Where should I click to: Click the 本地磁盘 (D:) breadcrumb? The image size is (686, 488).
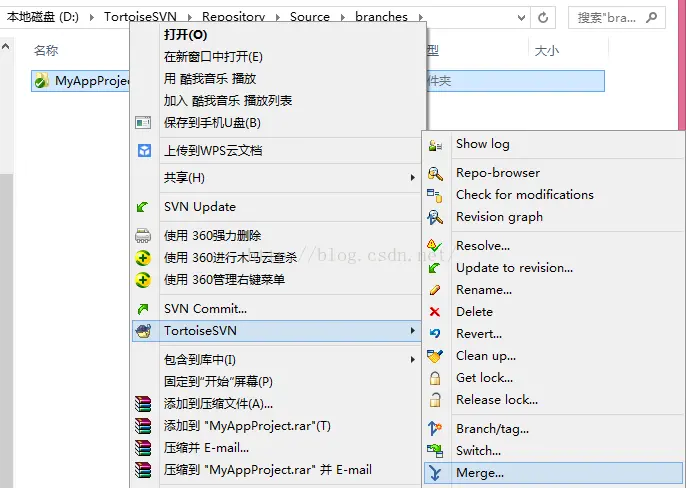coord(42,17)
